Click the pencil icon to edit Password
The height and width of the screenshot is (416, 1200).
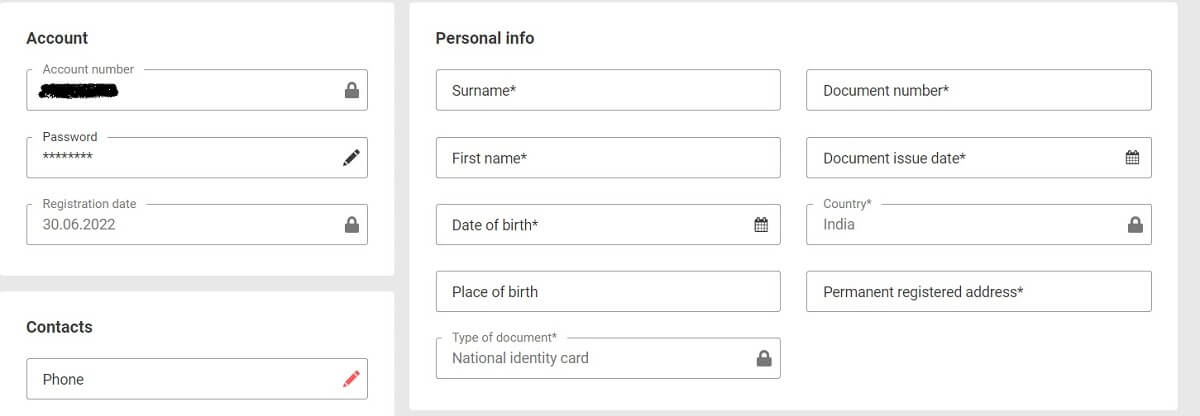[351, 157]
